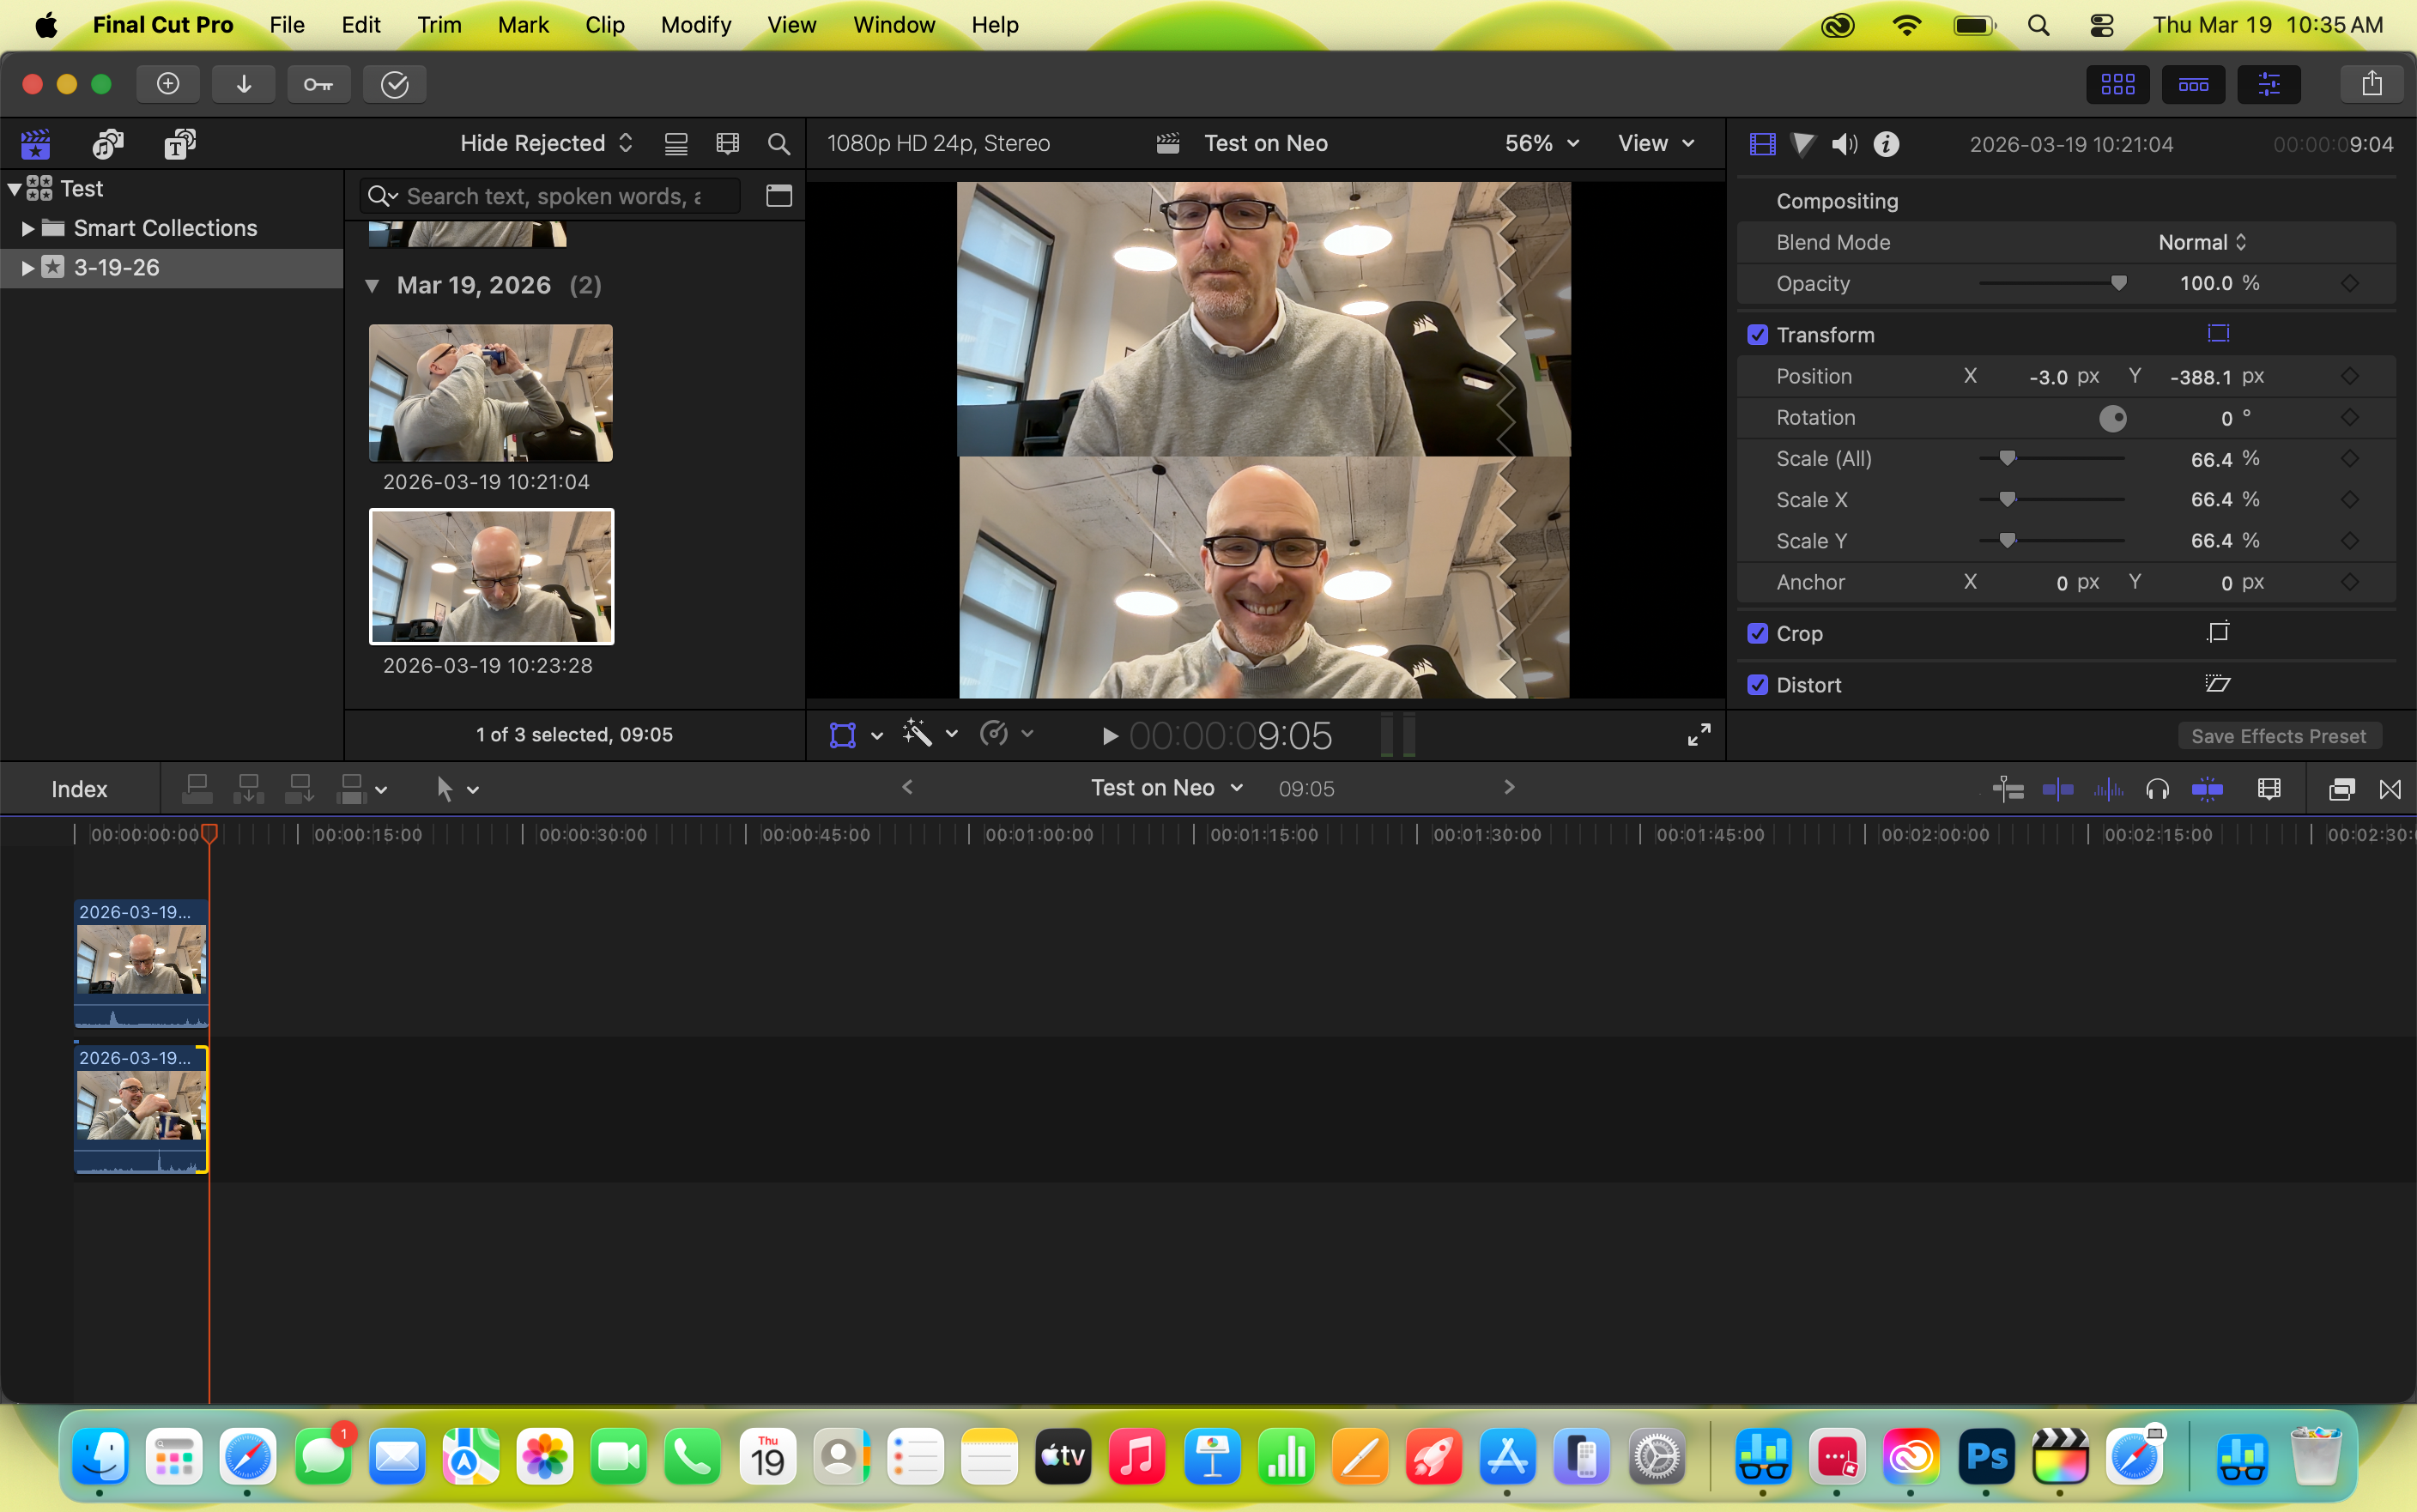The width and height of the screenshot is (2417, 1512).
Task: Toggle snapping in the timeline
Action: point(2207,789)
